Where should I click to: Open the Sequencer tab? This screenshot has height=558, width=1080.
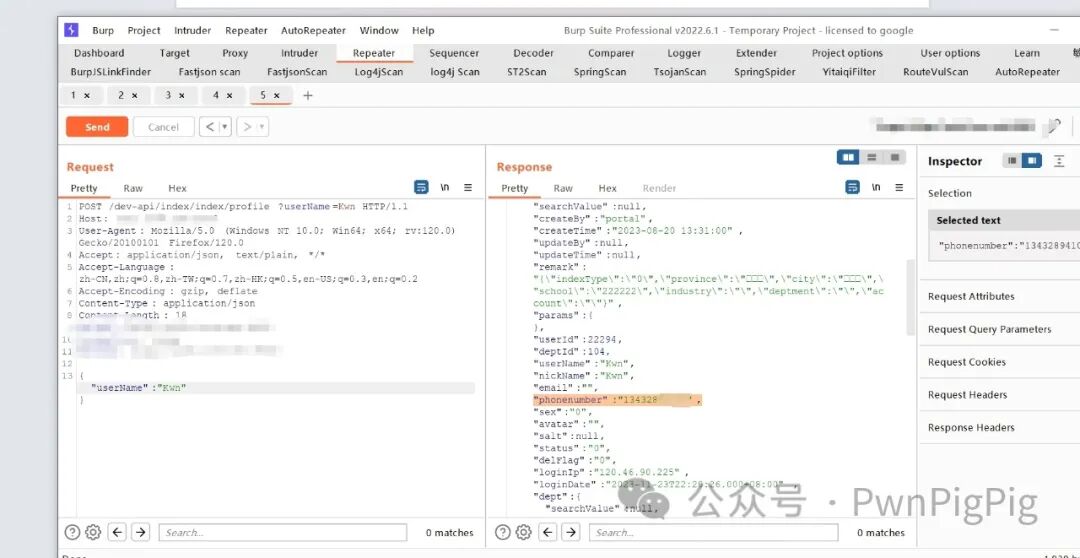[454, 53]
